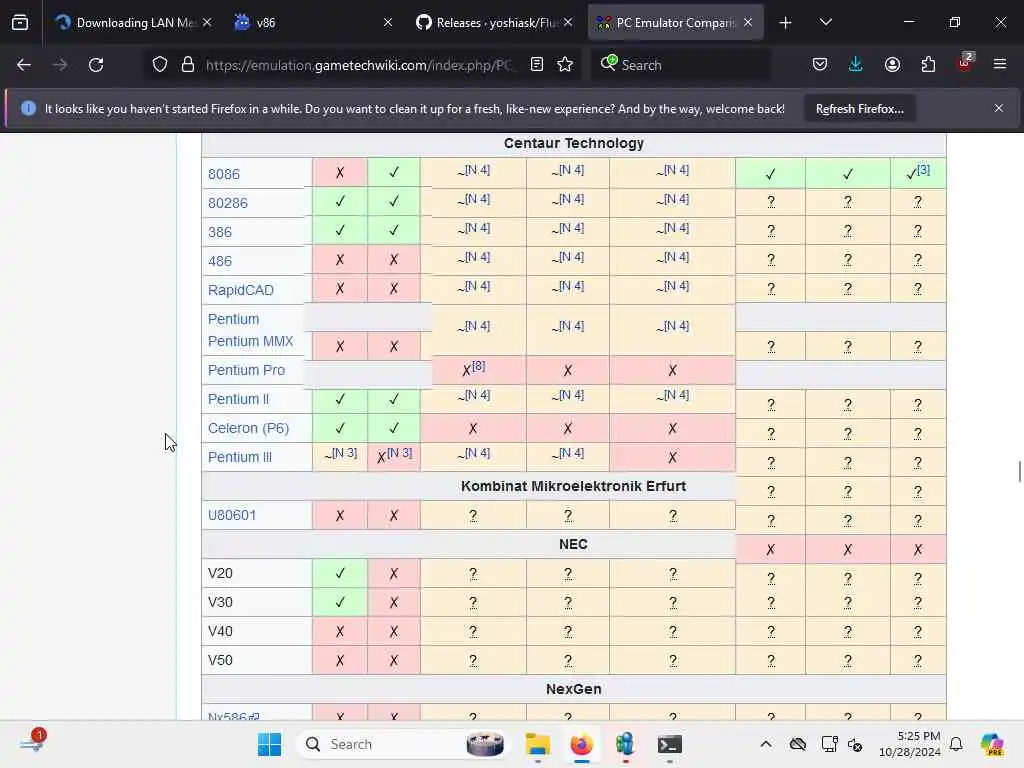Open the Pentium II link
This screenshot has height=768, width=1024.
[238, 399]
